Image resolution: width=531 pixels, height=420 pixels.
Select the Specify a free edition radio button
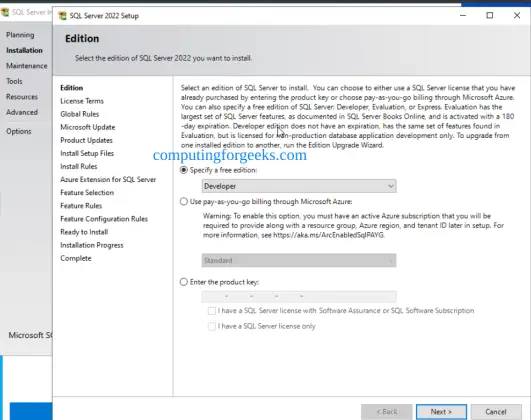(184, 170)
